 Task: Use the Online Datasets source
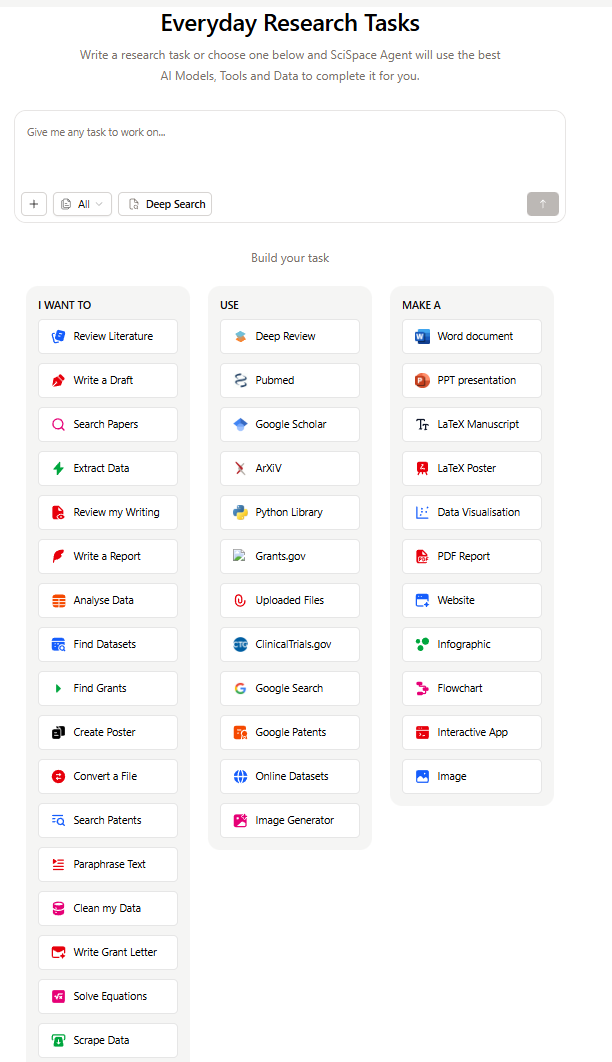(x=290, y=776)
